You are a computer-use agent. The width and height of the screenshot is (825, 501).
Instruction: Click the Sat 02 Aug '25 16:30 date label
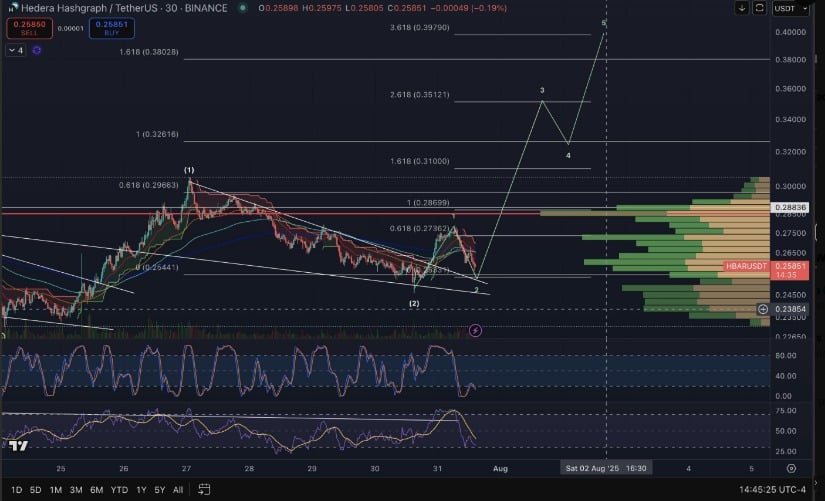(x=606, y=468)
